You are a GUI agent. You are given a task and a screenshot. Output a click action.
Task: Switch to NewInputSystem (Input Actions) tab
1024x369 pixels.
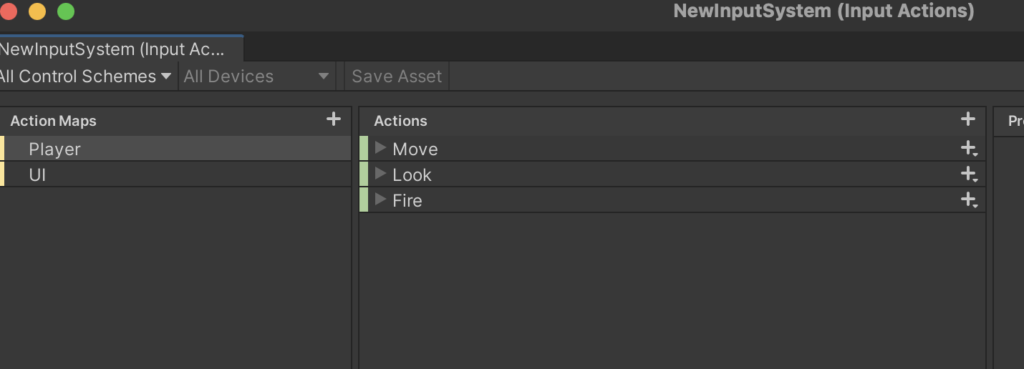point(121,49)
